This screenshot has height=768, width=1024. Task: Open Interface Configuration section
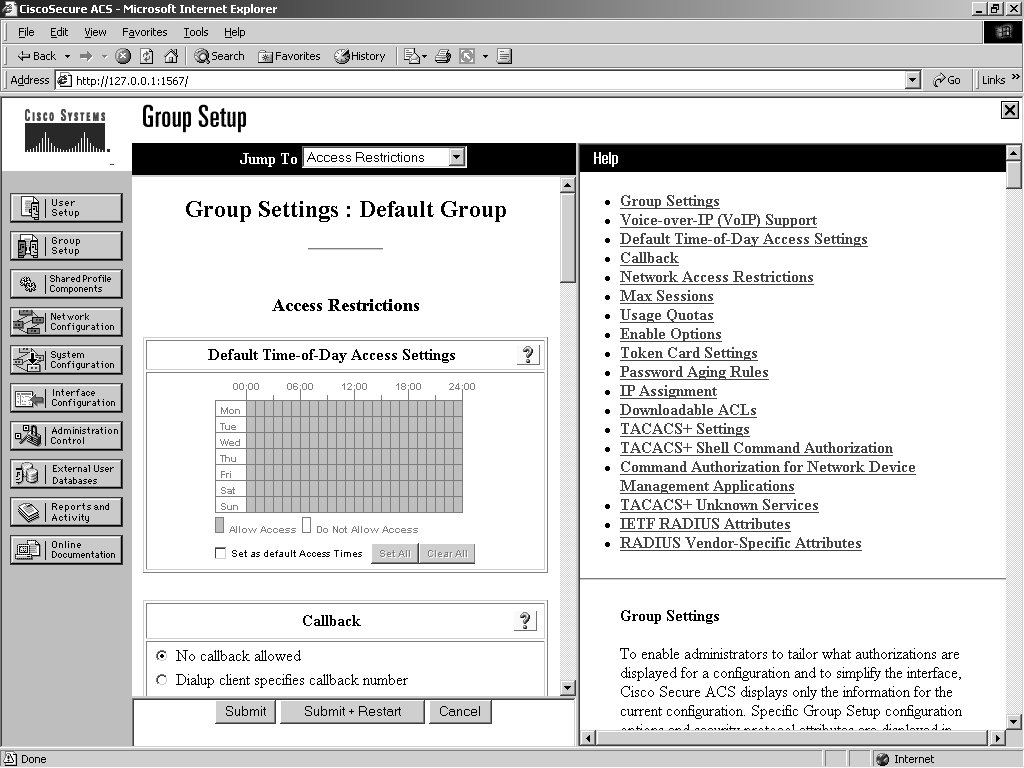point(66,398)
